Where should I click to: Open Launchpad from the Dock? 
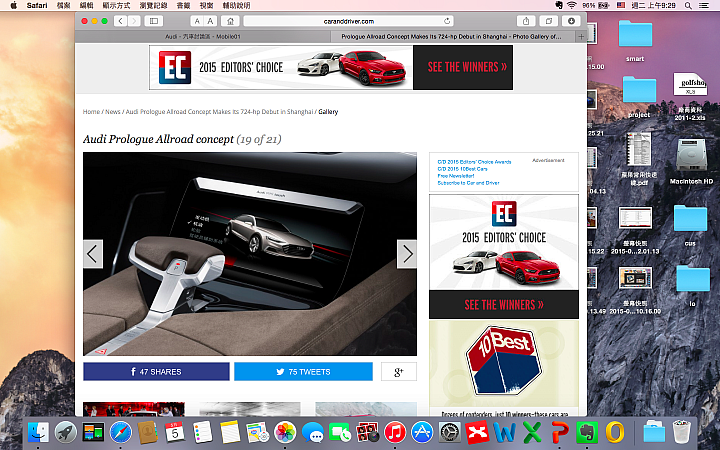point(66,432)
